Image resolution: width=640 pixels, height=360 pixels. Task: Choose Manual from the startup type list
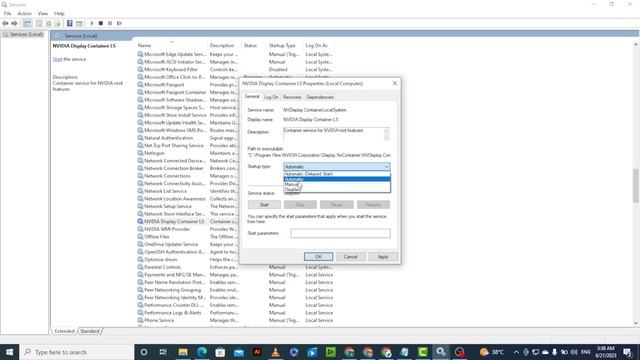(337, 184)
